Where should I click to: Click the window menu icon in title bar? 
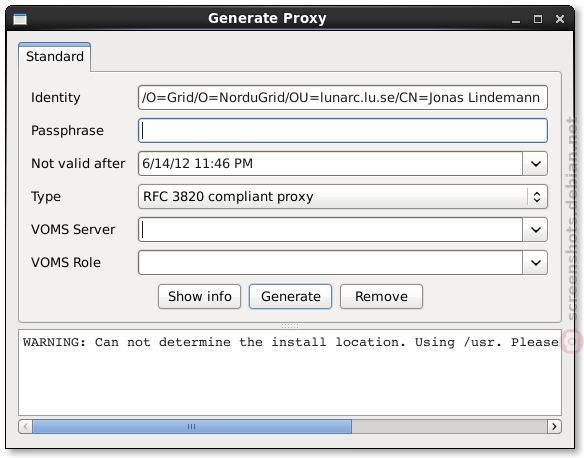[x=20, y=19]
